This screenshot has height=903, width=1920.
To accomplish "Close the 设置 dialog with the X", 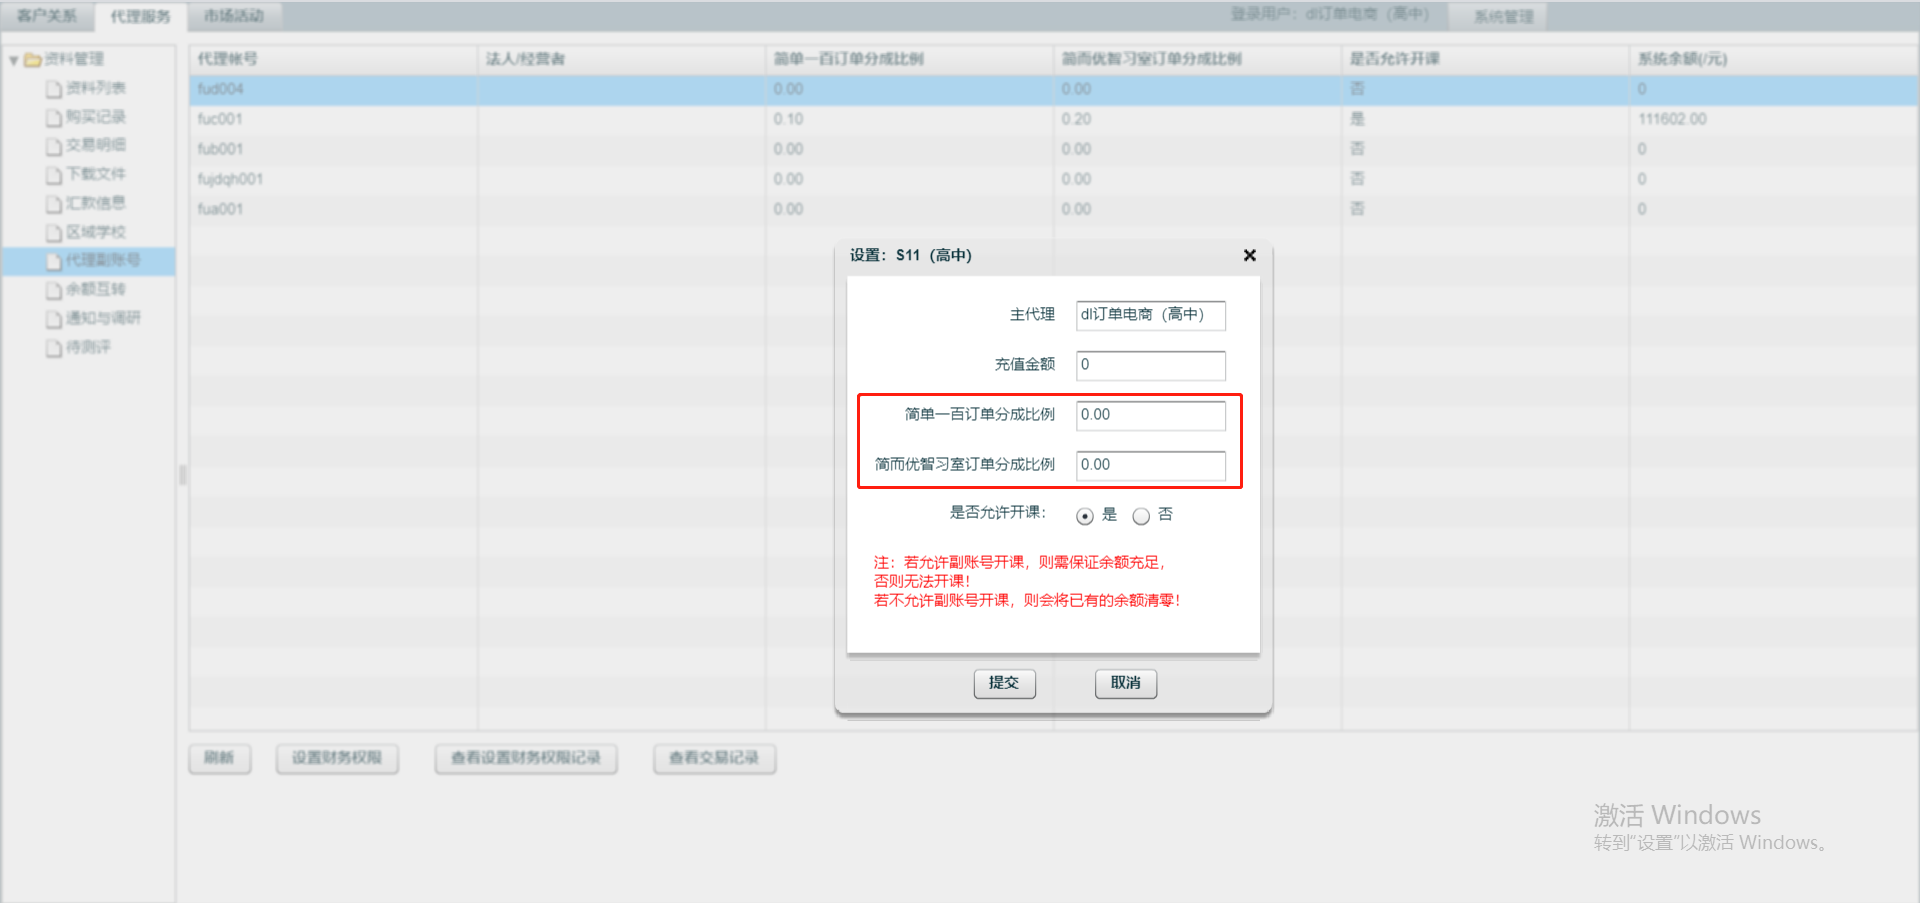I will [1249, 256].
